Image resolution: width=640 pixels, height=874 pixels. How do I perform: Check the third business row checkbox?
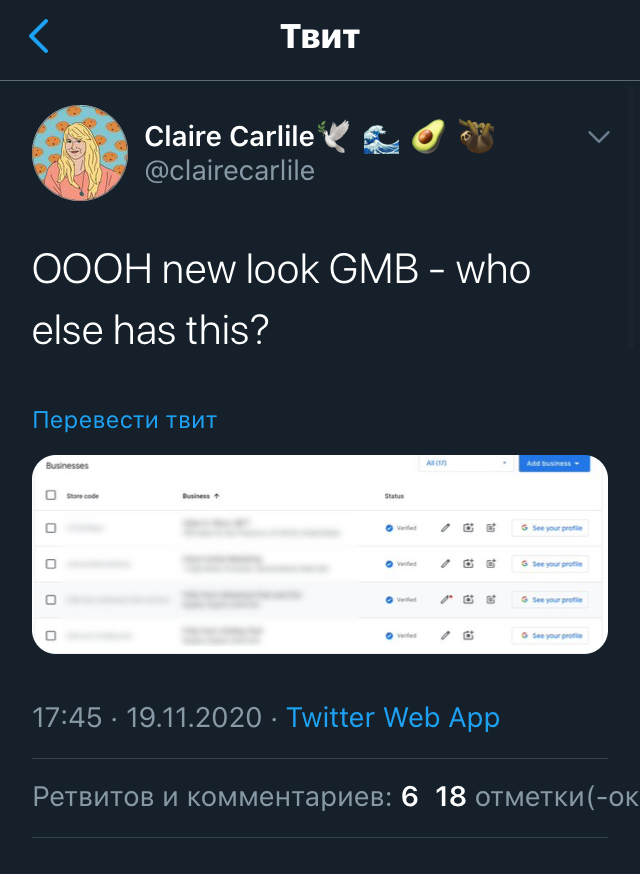[51, 600]
